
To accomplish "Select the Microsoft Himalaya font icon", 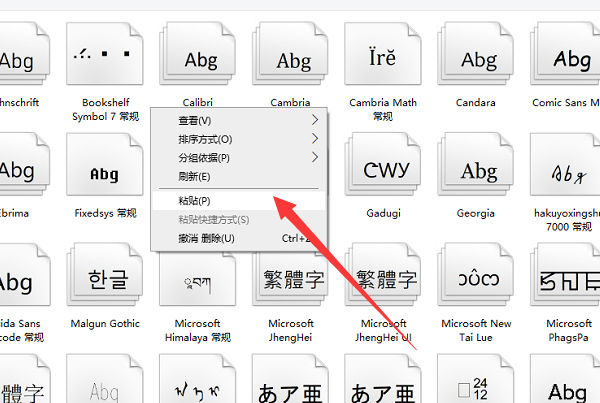I will pos(197,279).
